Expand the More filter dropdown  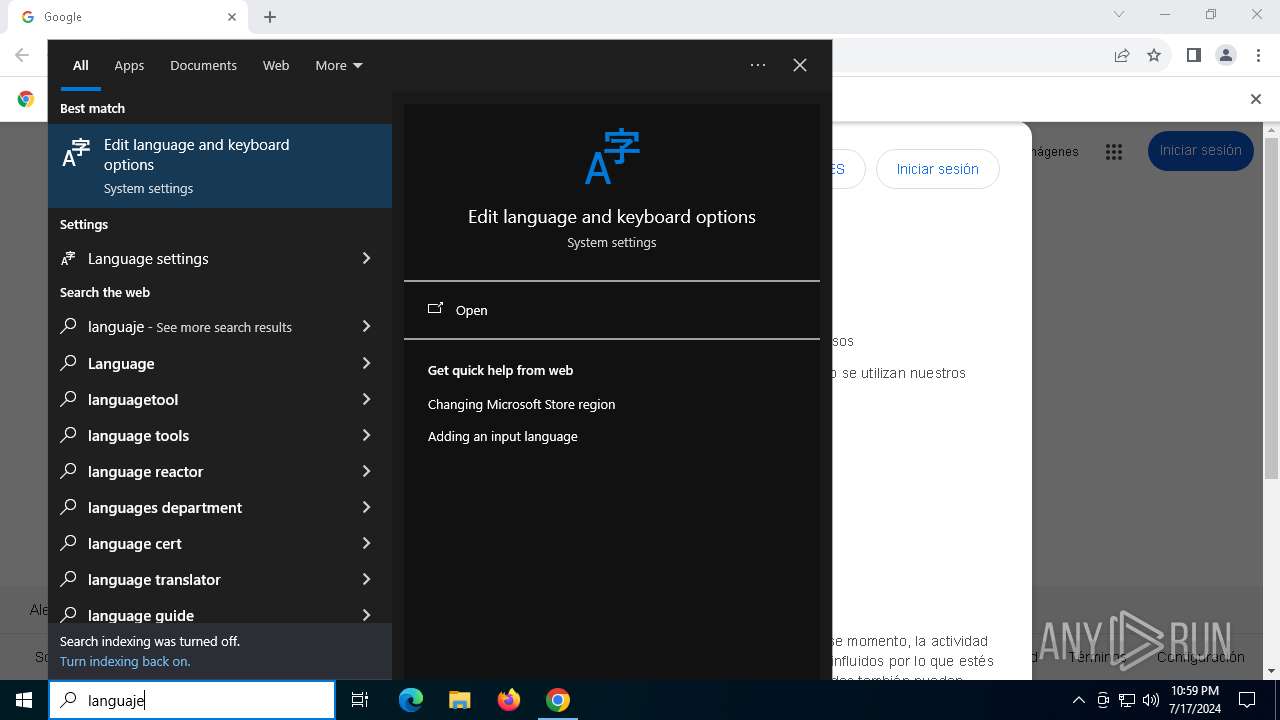click(x=339, y=65)
